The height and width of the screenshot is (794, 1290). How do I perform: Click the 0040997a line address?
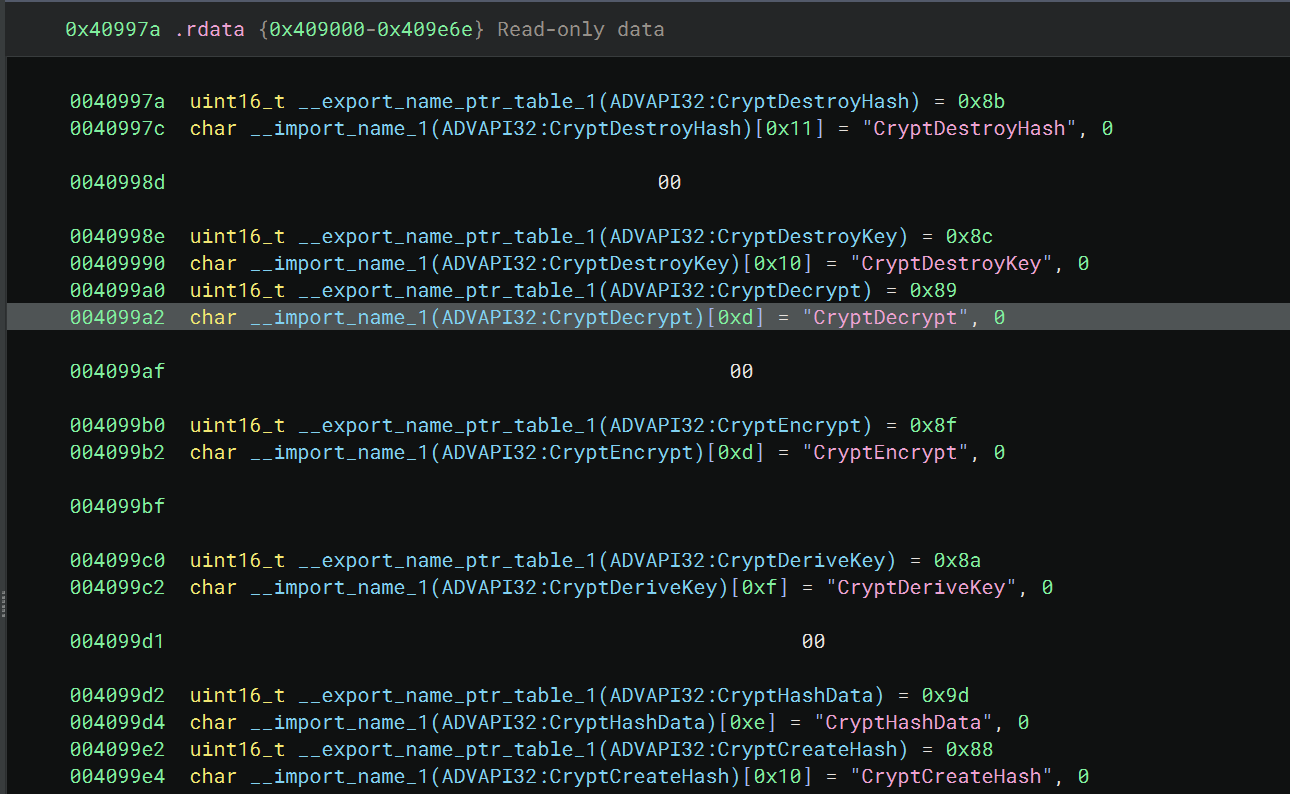(117, 101)
